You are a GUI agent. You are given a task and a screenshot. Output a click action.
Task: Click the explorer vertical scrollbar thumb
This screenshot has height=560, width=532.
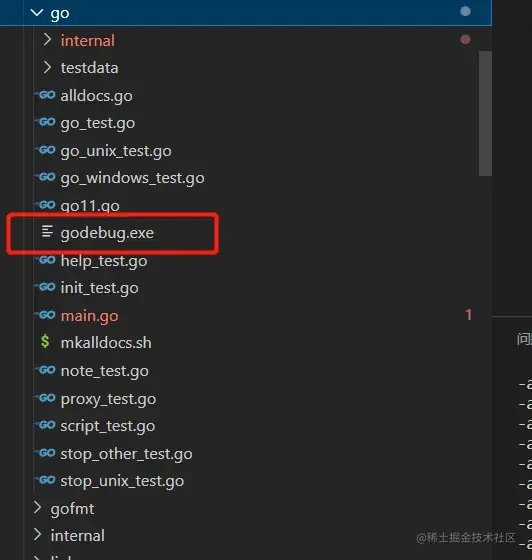(485, 113)
